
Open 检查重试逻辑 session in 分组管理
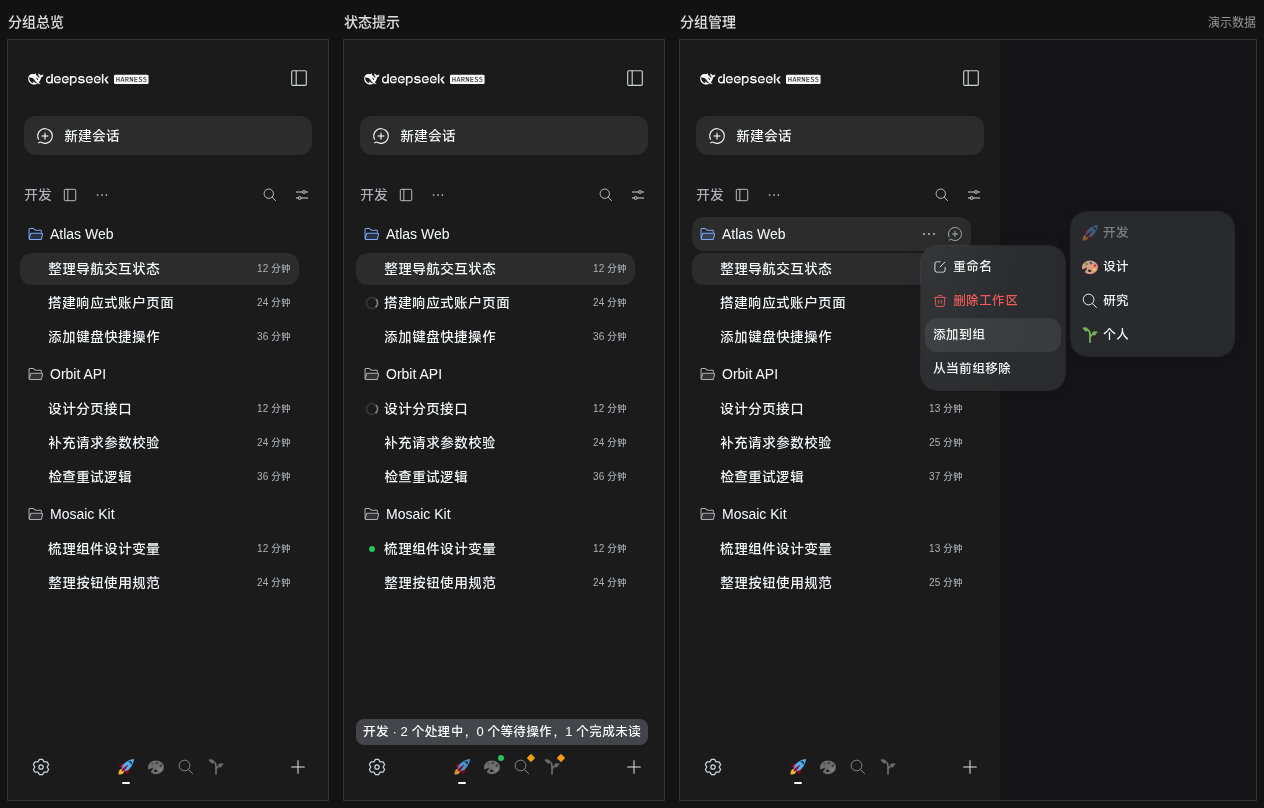click(x=831, y=477)
